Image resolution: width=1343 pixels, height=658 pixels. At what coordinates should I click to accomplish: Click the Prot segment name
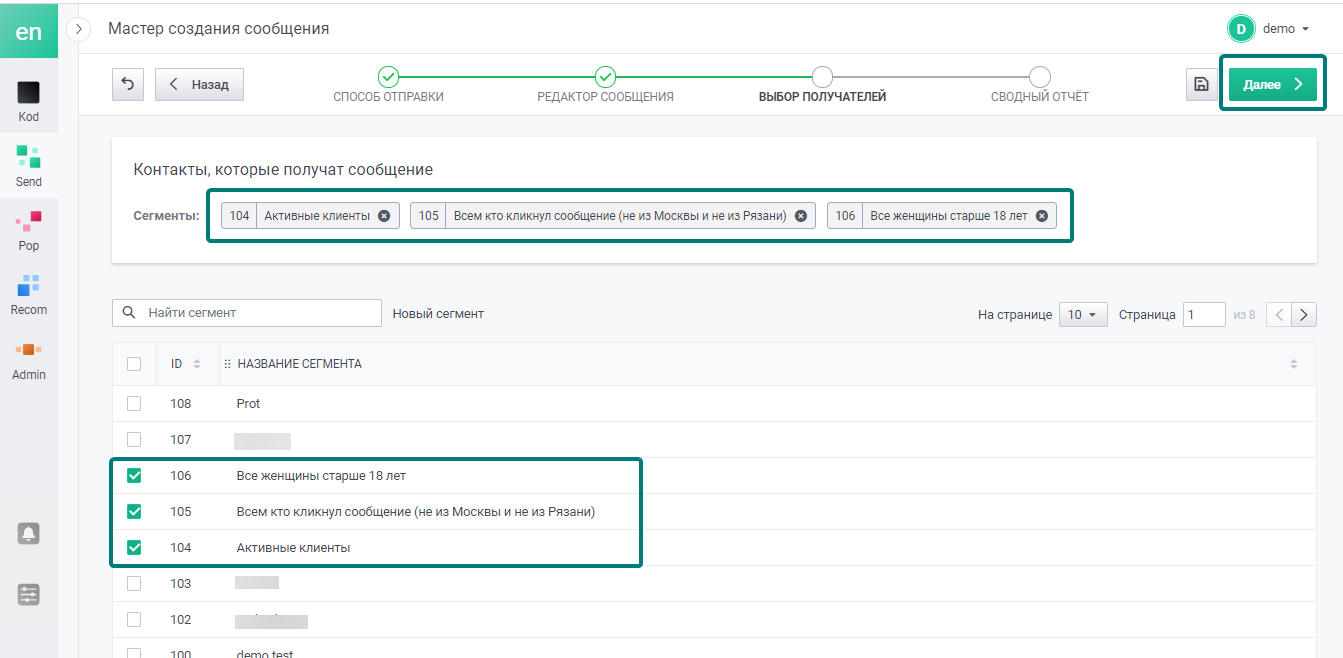pos(248,404)
